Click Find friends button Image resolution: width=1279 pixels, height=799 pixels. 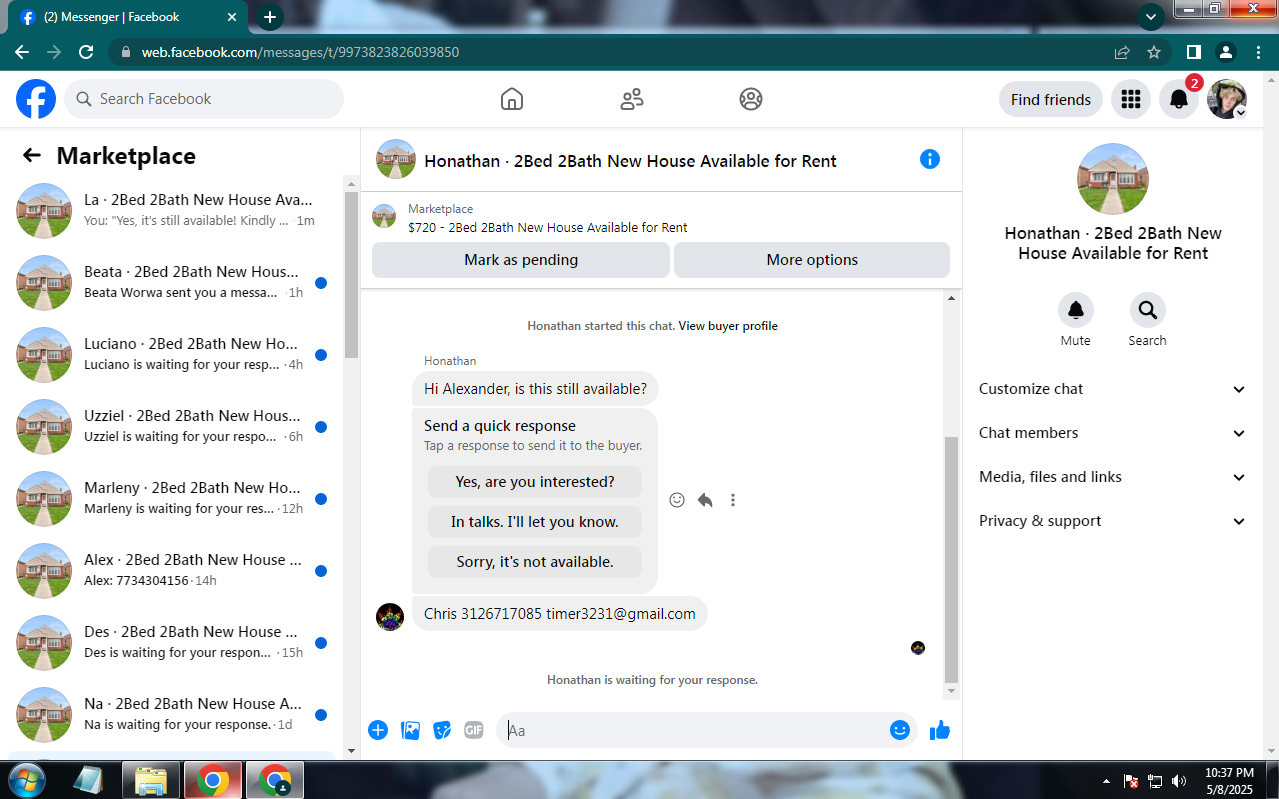[1051, 99]
